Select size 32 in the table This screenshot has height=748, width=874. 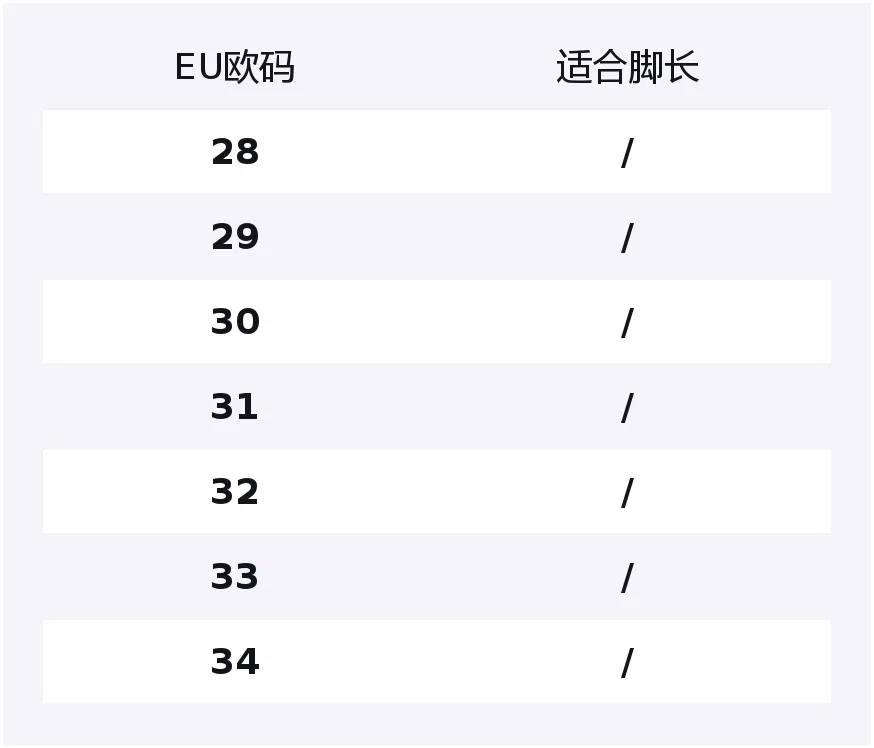click(235, 492)
